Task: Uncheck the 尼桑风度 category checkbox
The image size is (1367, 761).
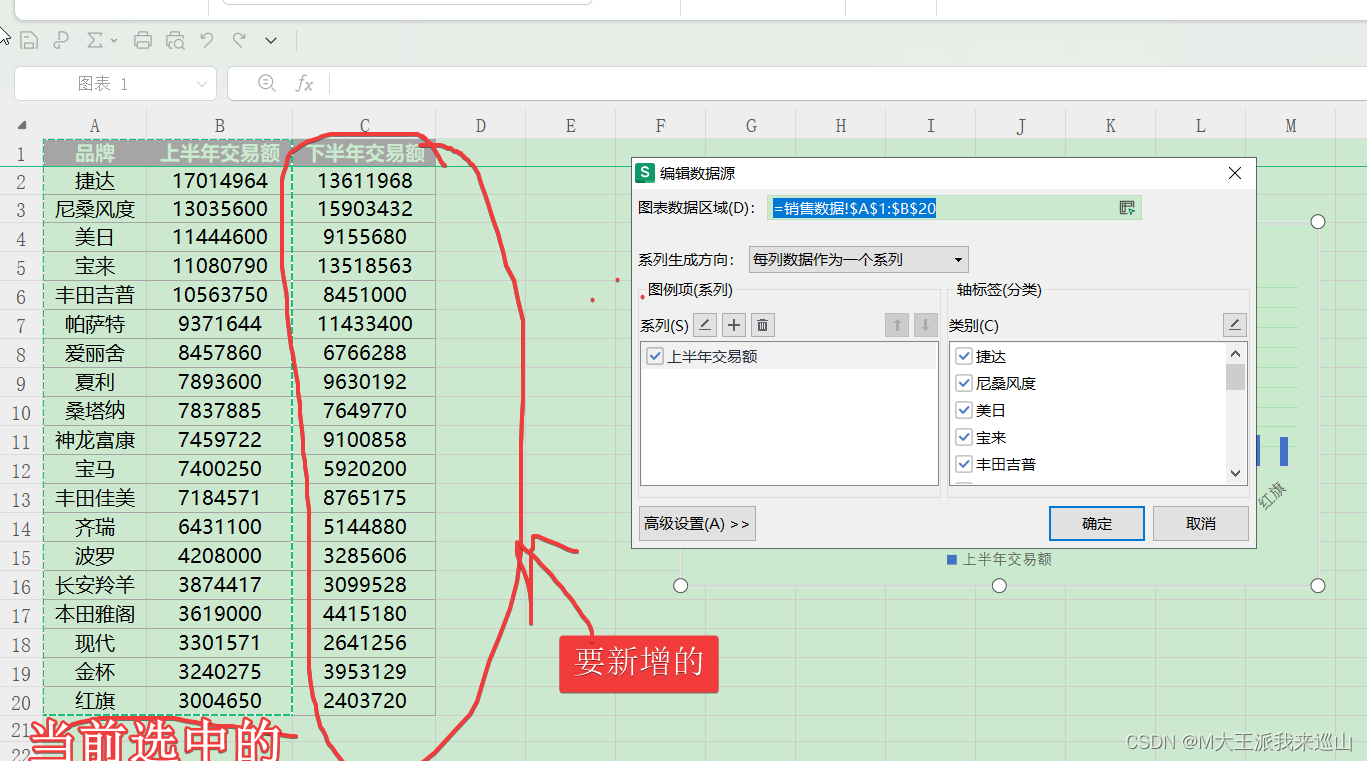Action: click(x=965, y=383)
